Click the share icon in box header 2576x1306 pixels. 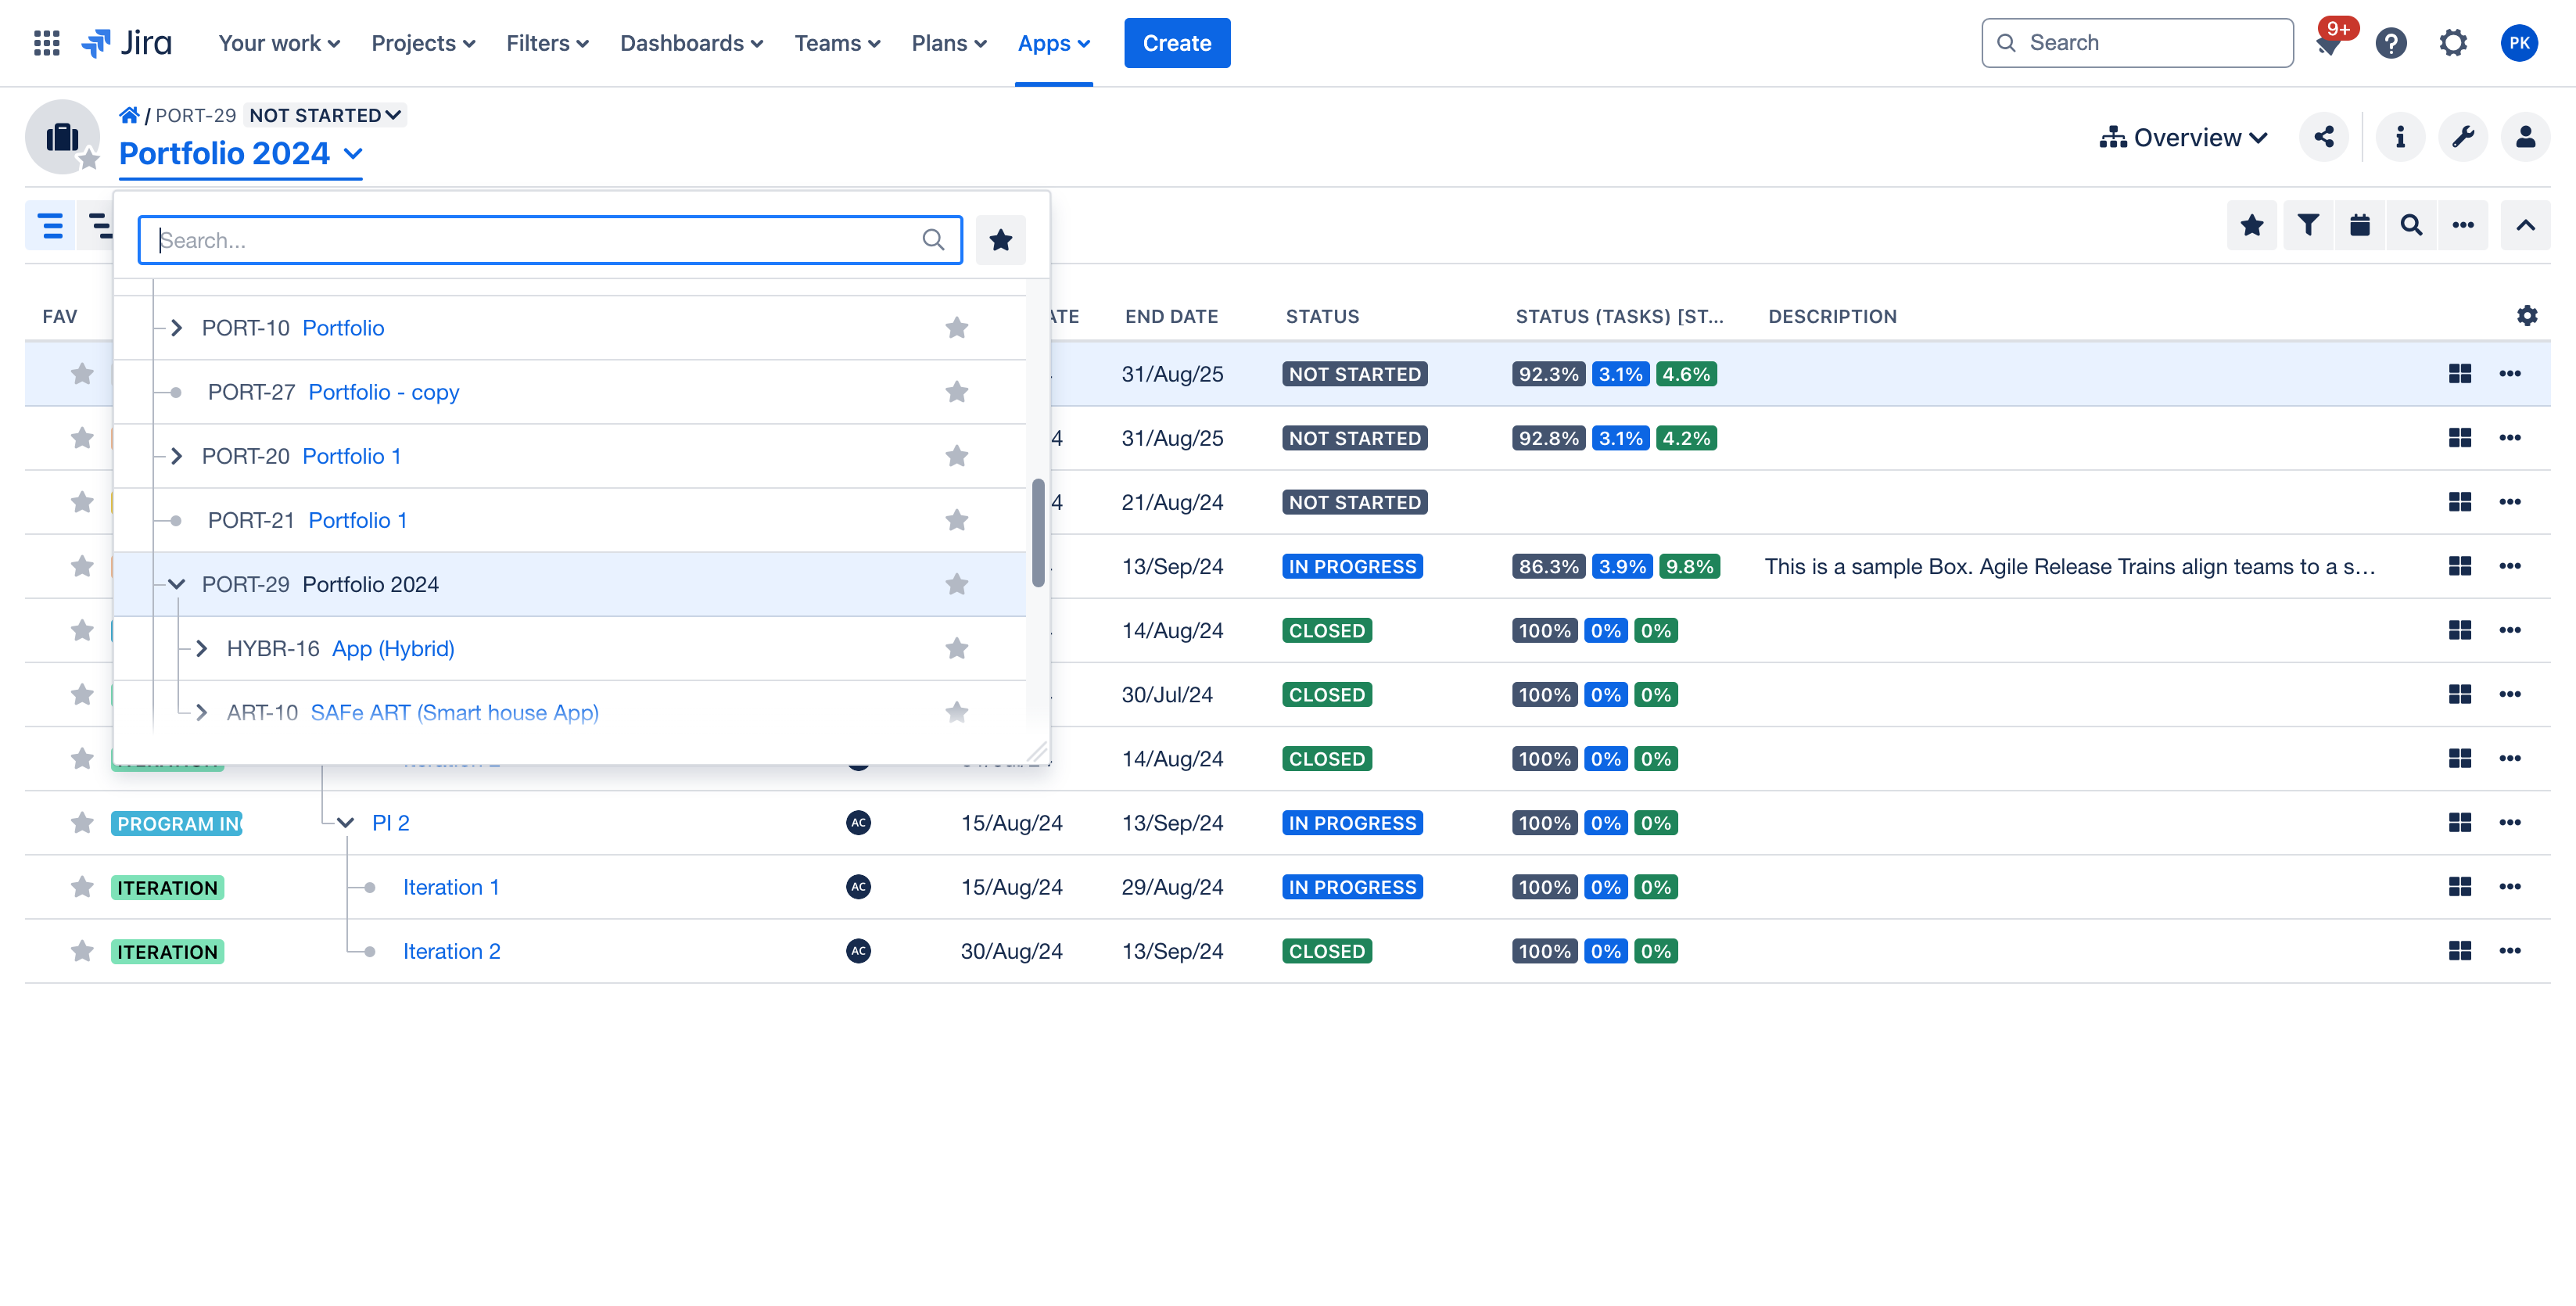[2324, 137]
